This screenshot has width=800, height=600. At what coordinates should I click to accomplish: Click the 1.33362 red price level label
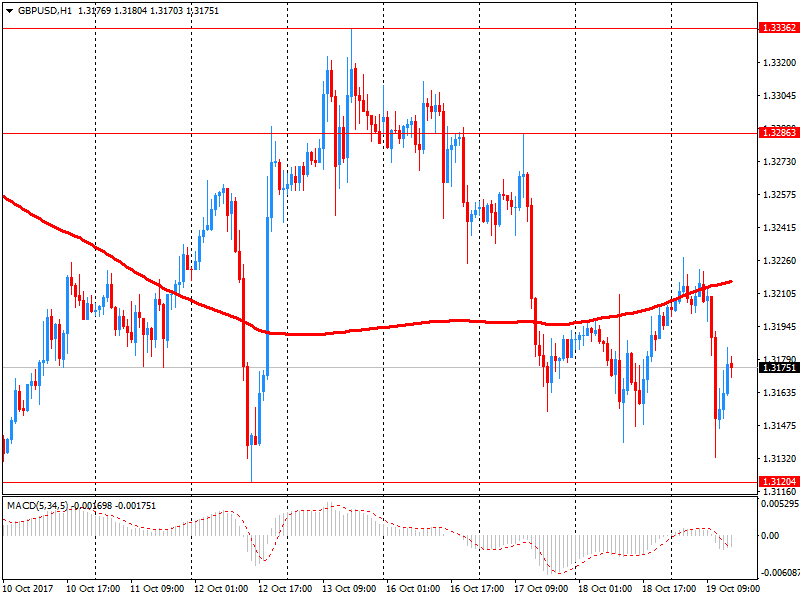point(779,28)
